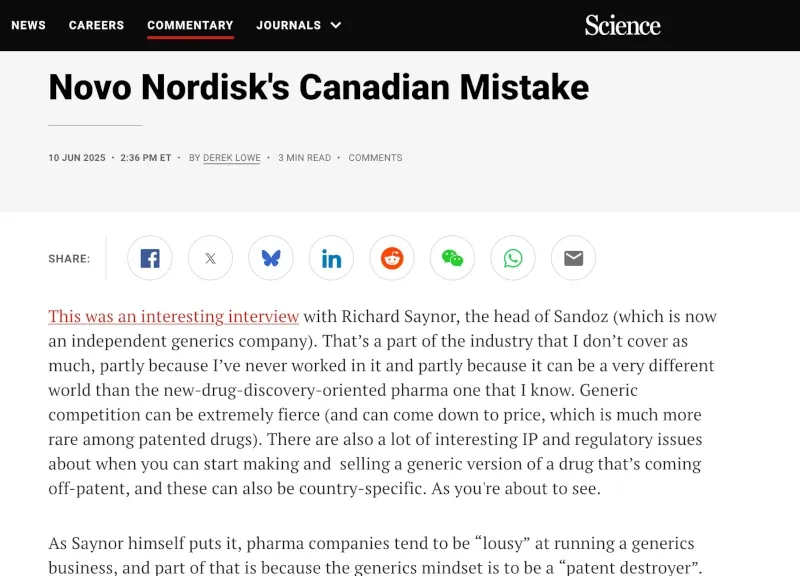Share article on X

point(210,258)
